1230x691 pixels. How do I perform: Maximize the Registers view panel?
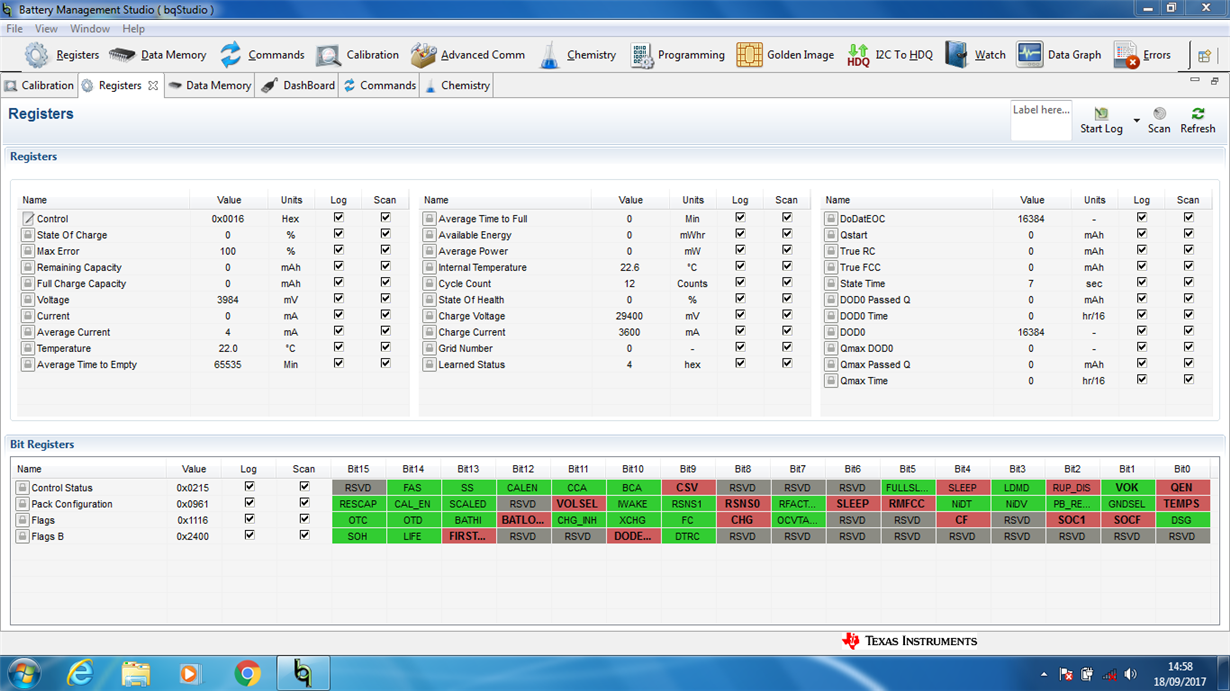pyautogui.click(x=1215, y=80)
